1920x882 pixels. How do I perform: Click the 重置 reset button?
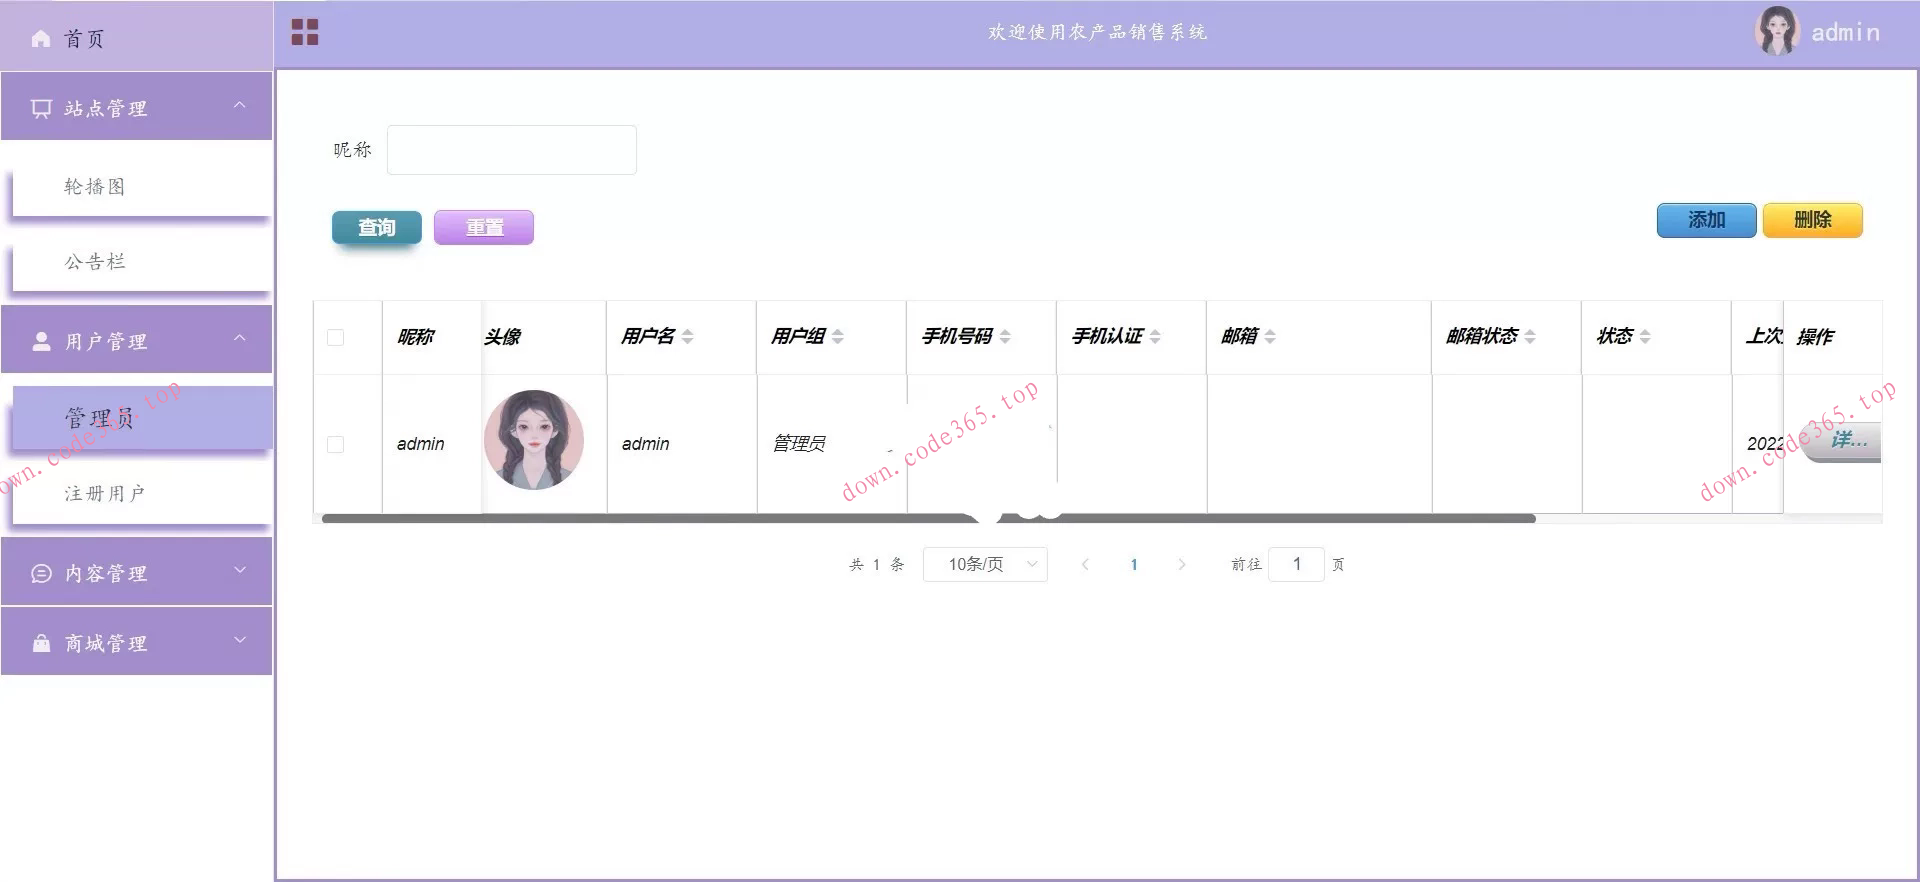pyautogui.click(x=484, y=228)
